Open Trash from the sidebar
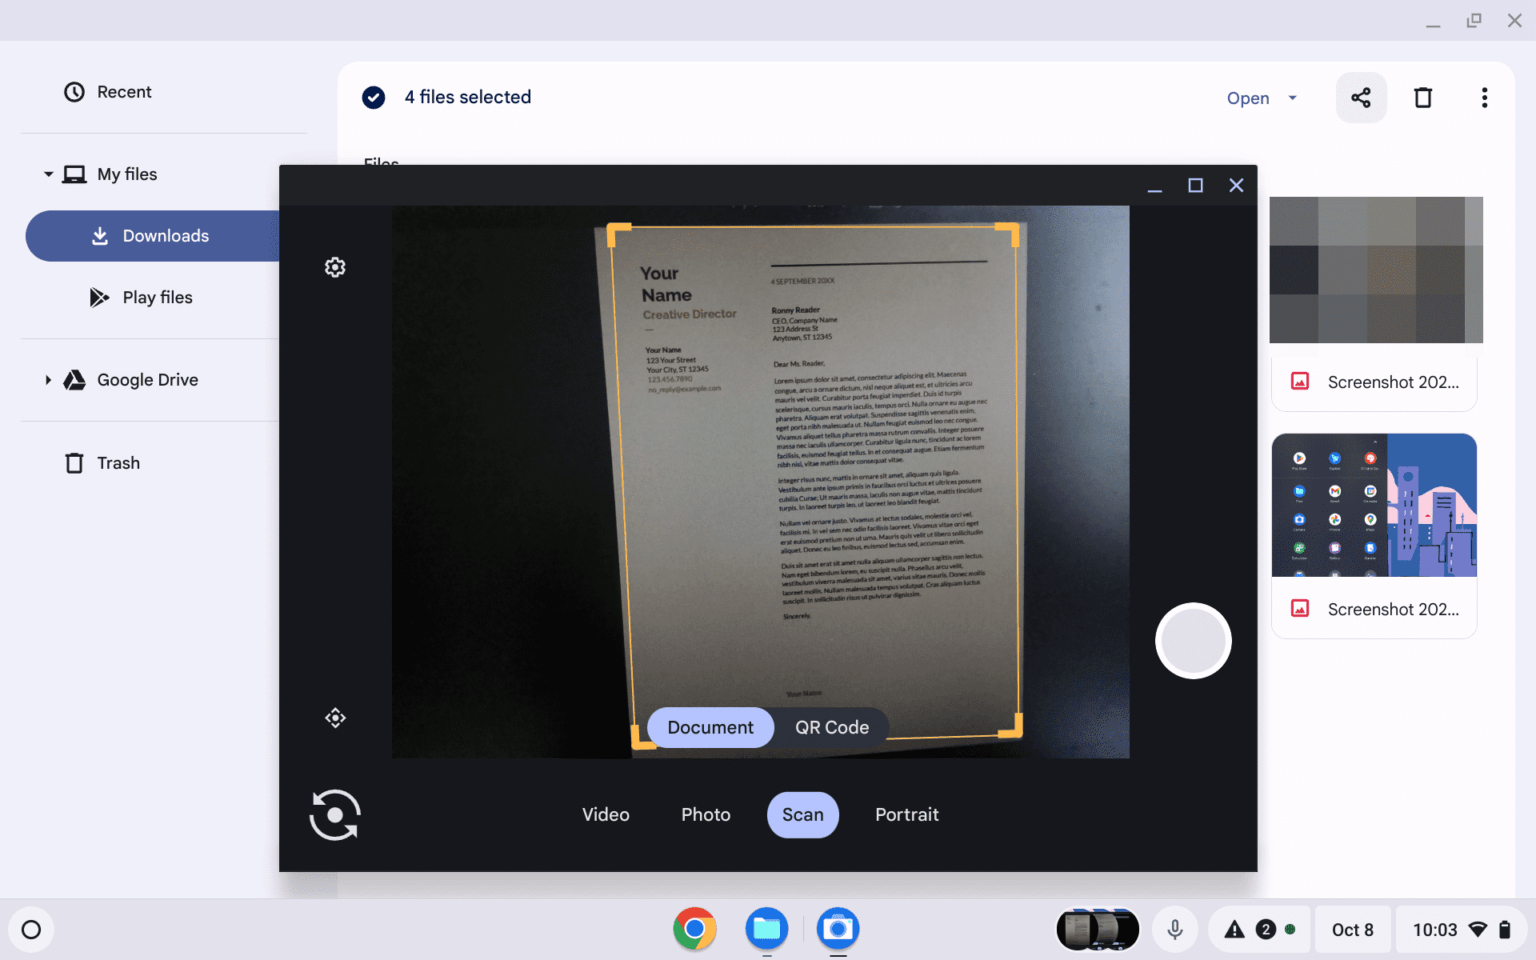The width and height of the screenshot is (1536, 960). point(119,462)
